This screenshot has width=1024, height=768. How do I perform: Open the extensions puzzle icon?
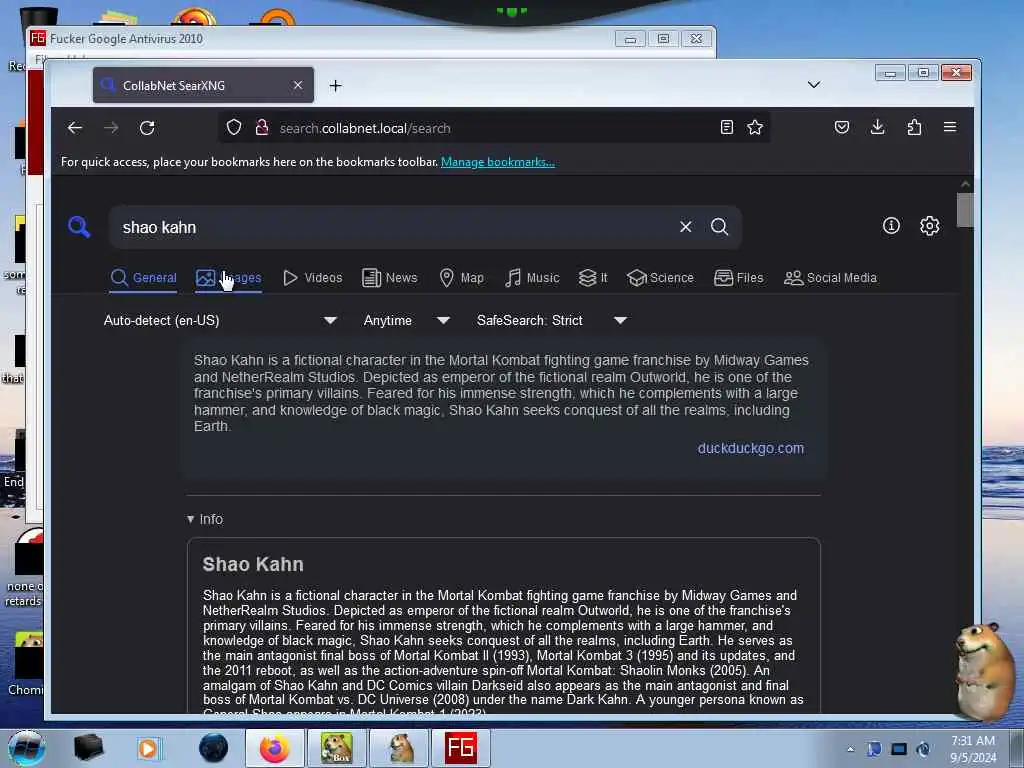[x=914, y=127]
